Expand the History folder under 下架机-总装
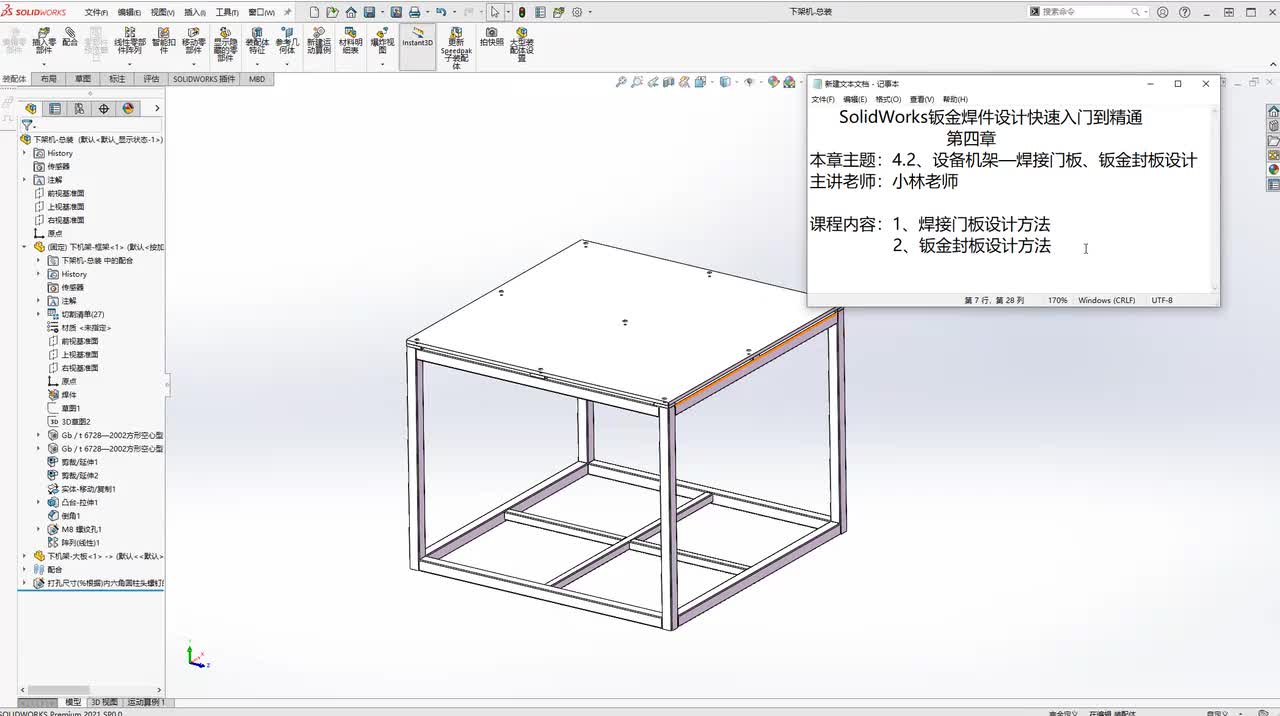The width and height of the screenshot is (1280, 716). coord(25,153)
